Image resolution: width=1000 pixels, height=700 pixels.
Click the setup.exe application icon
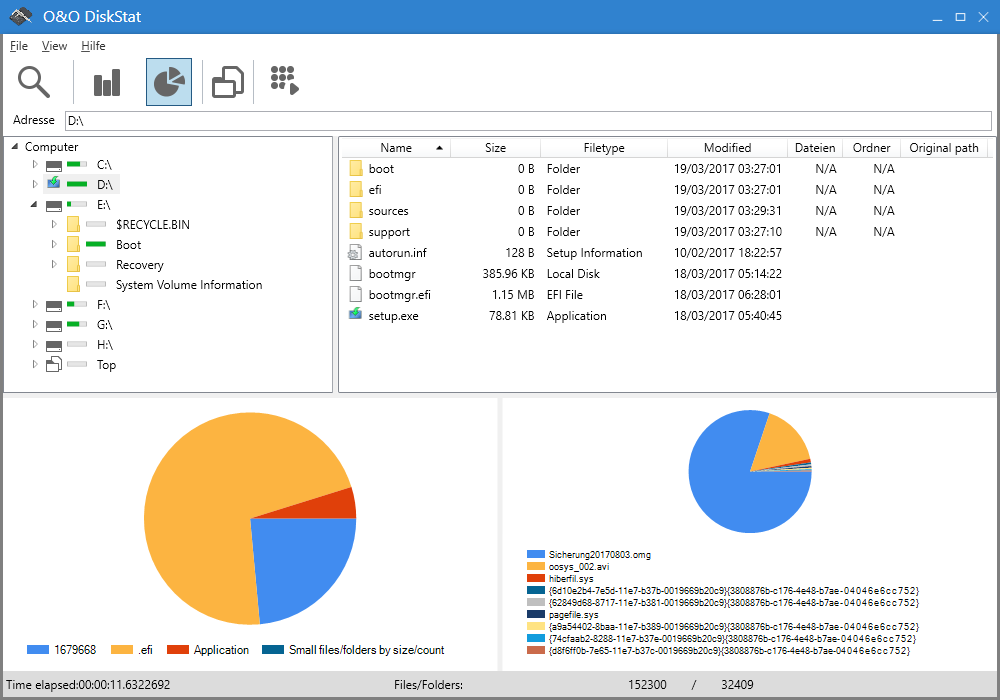[355, 314]
